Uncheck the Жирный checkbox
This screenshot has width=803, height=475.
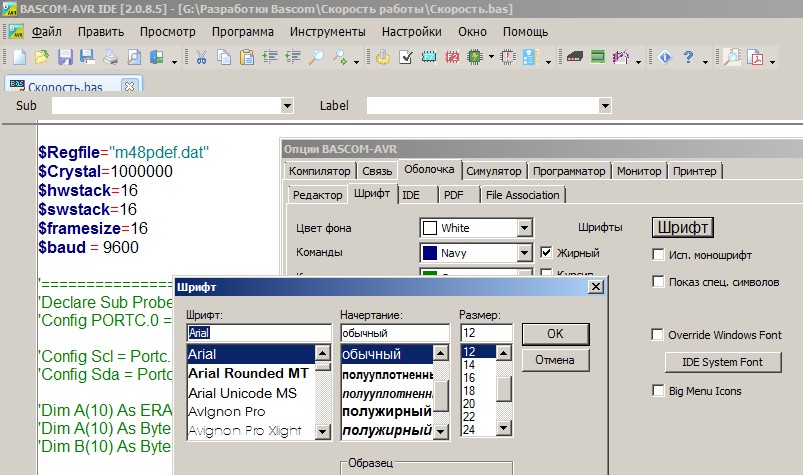546,252
